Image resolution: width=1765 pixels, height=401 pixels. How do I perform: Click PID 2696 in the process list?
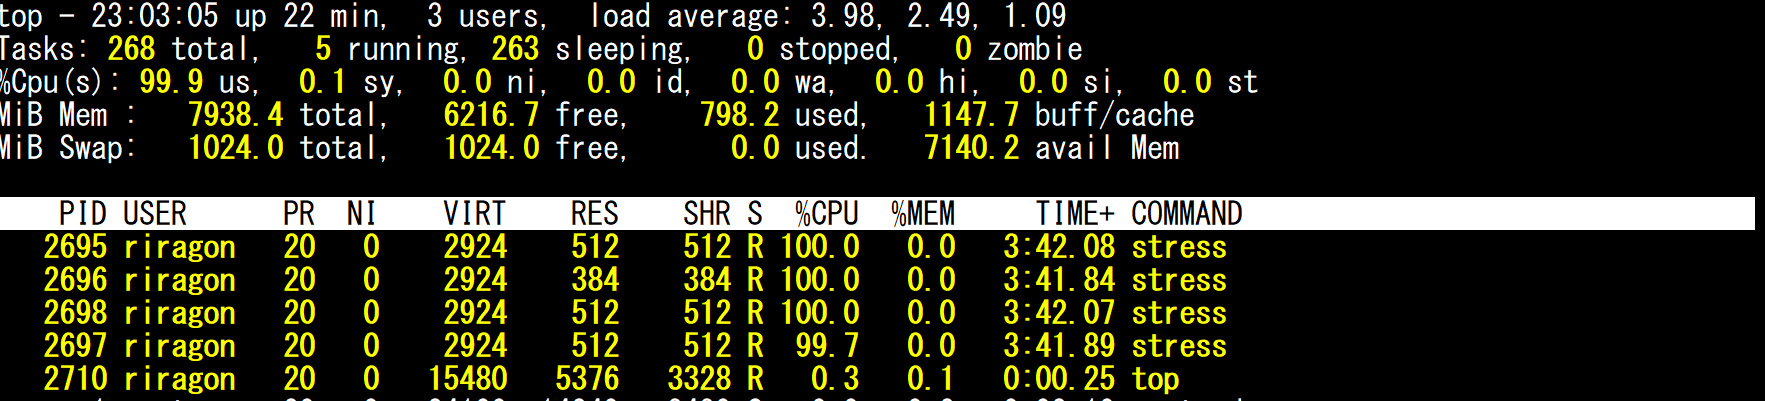(x=75, y=280)
